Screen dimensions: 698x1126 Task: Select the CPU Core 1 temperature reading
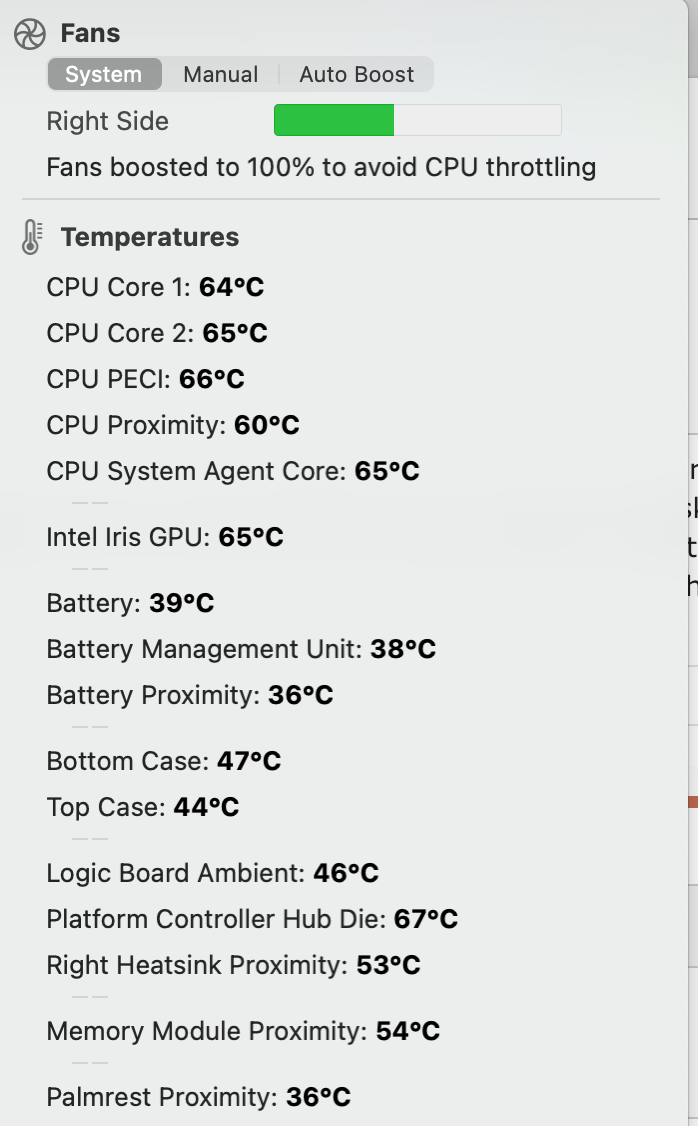[x=155, y=288]
